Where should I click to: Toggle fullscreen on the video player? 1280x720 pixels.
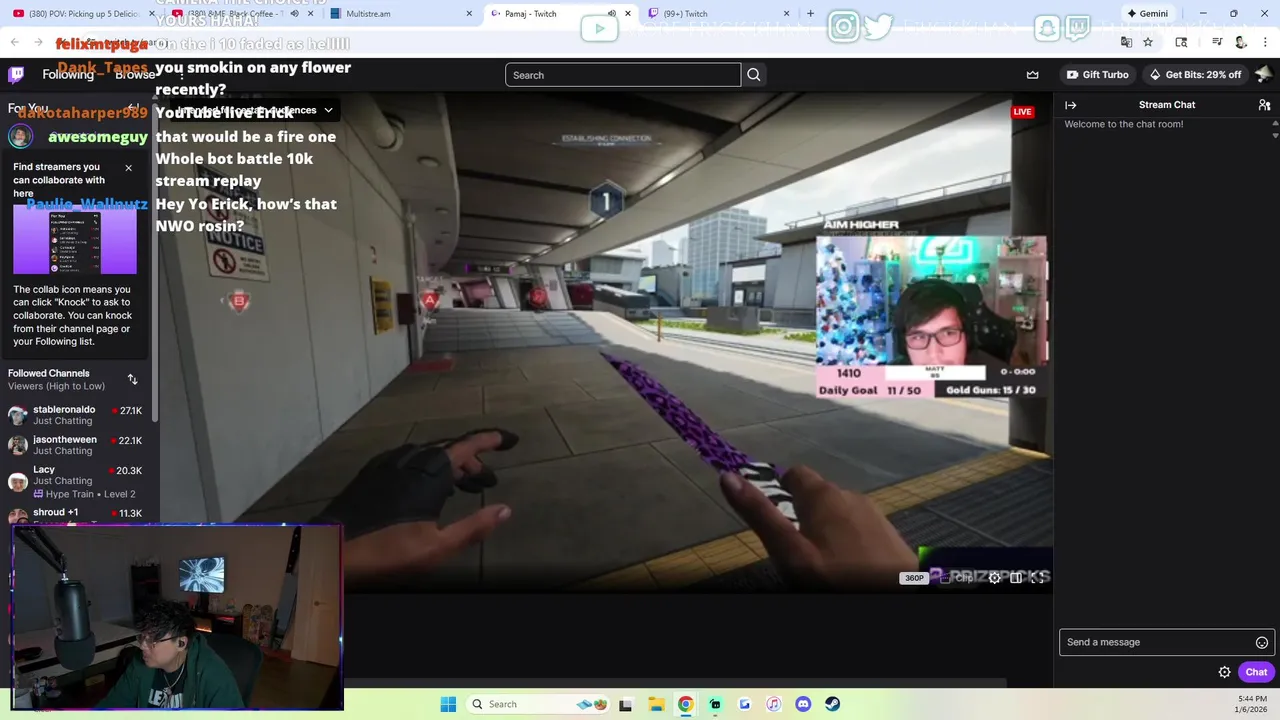1038,578
